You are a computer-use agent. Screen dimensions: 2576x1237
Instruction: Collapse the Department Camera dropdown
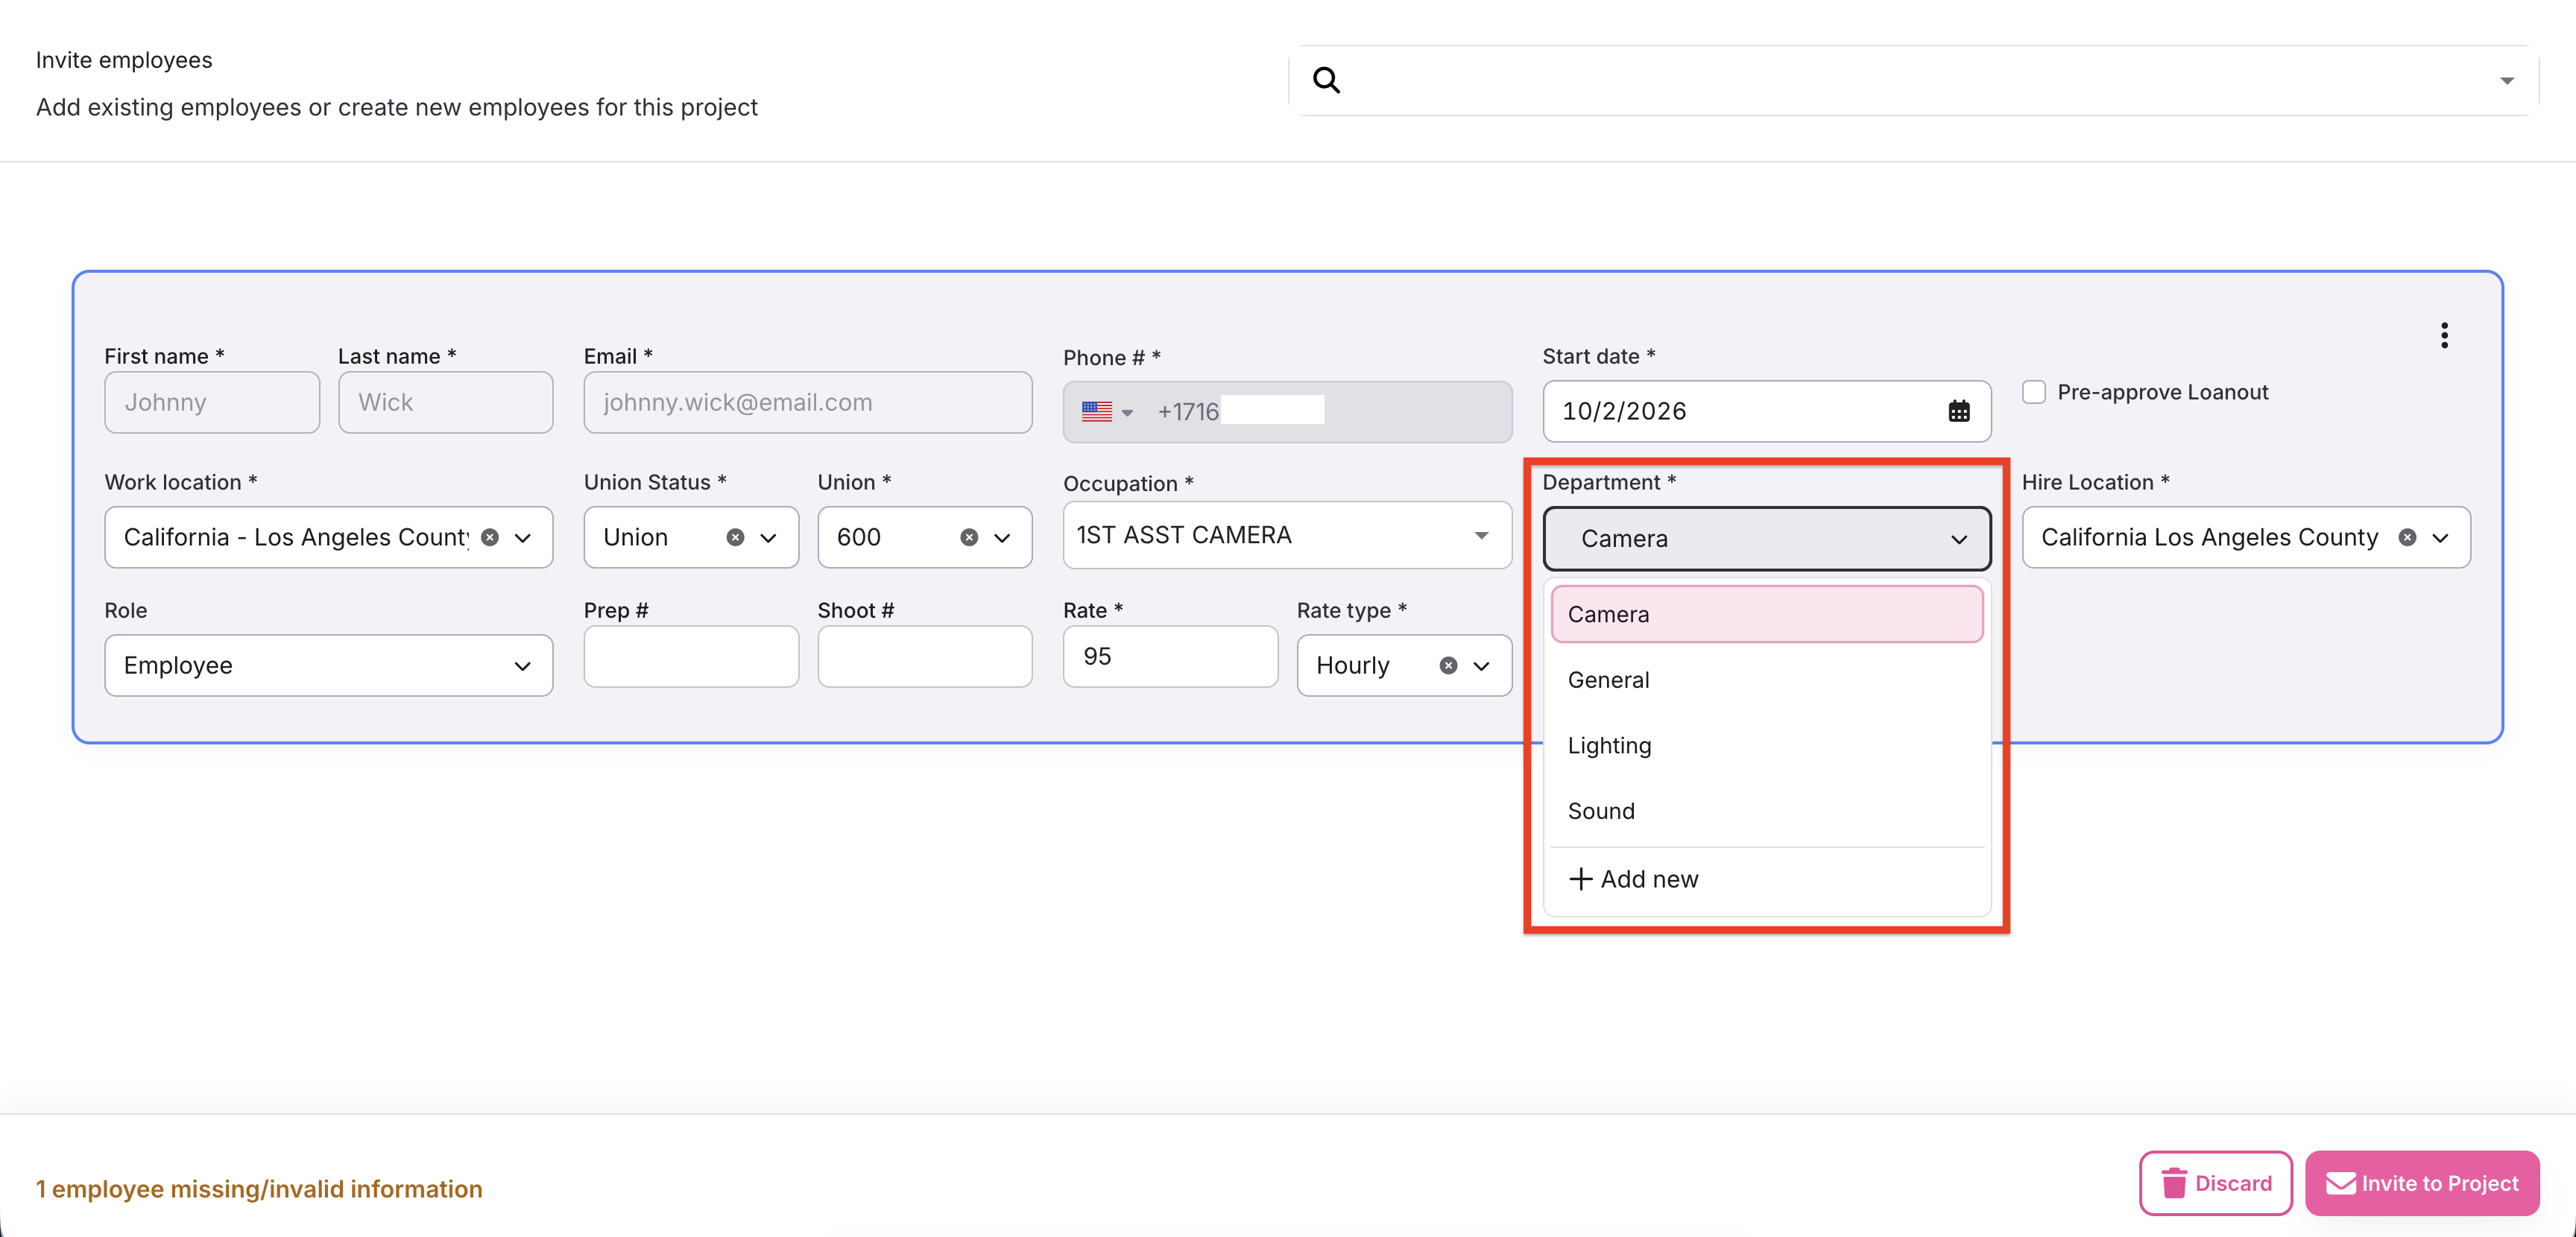[1958, 539]
